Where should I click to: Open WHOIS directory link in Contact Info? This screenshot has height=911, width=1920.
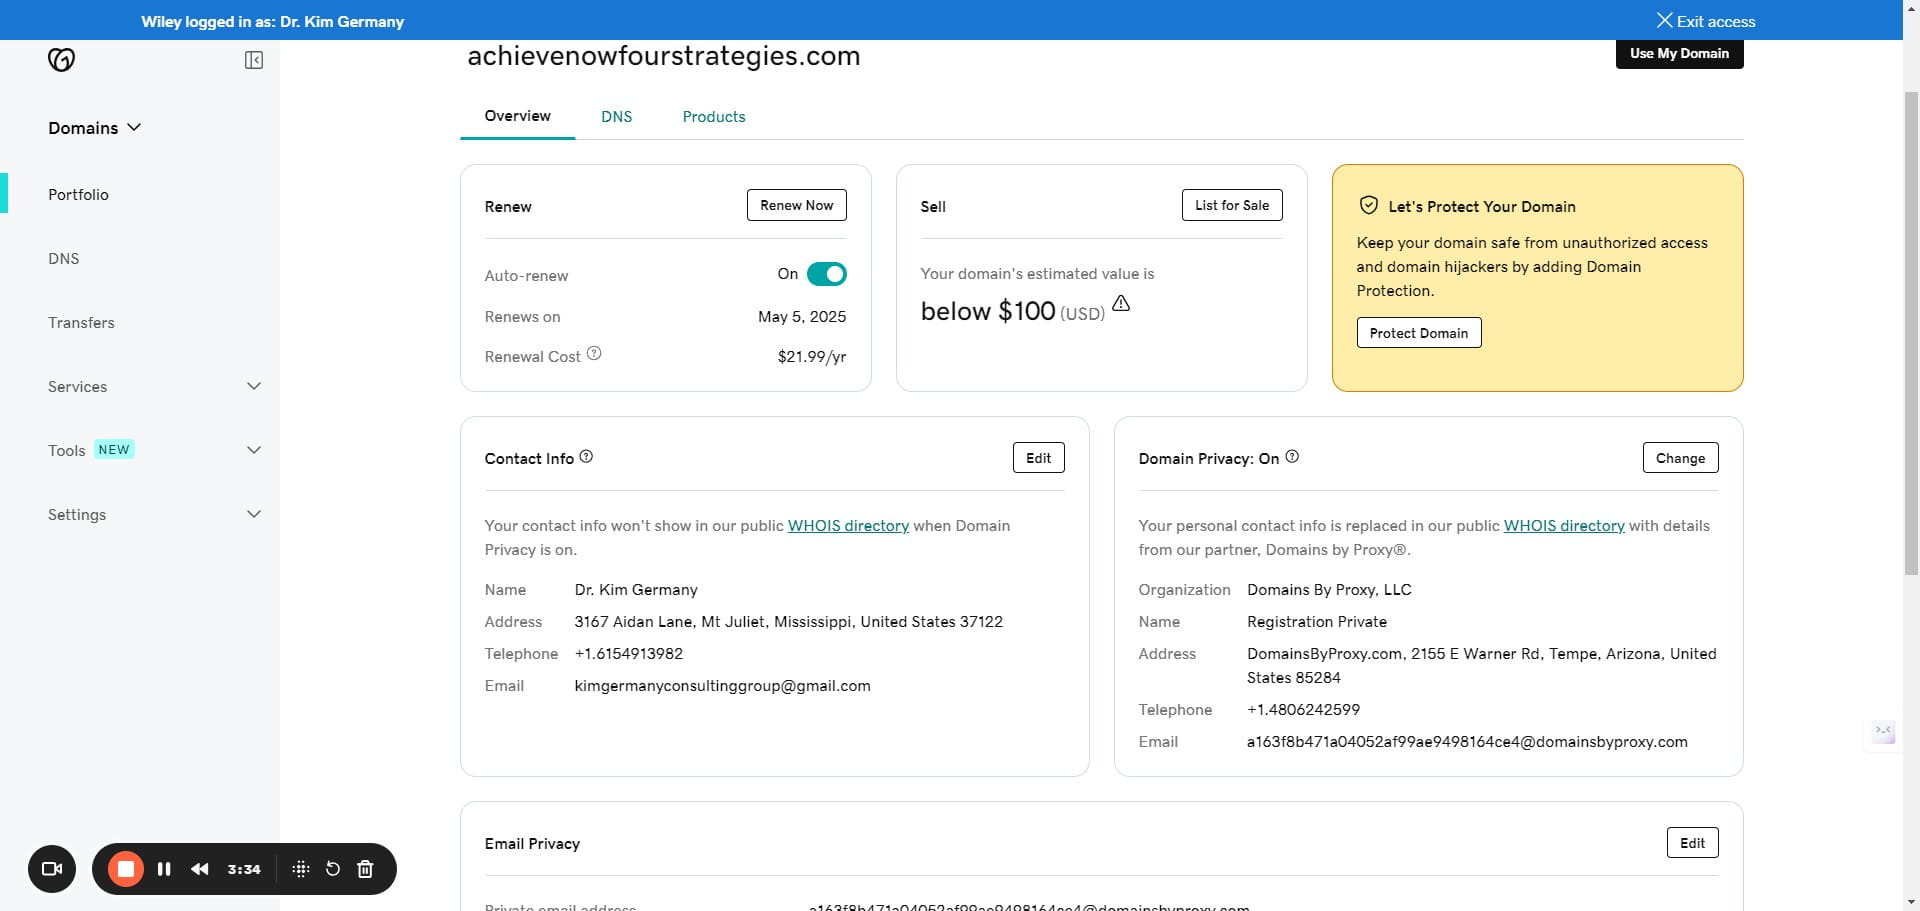tap(848, 526)
